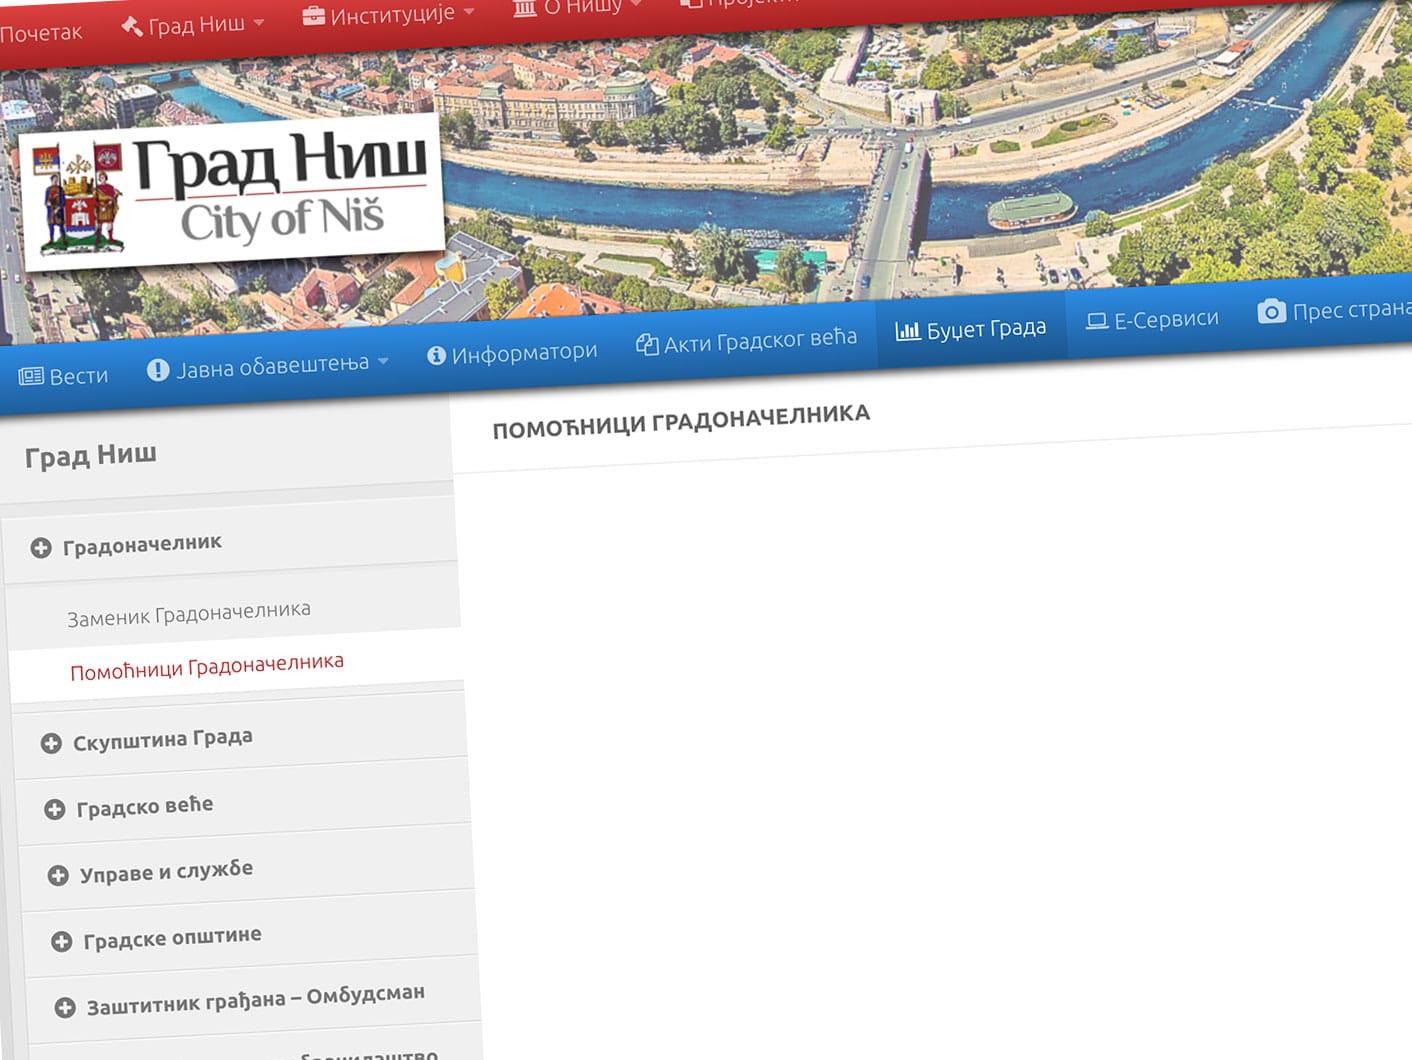Image resolution: width=1412 pixels, height=1060 pixels.
Task: Expand Управе и службе section
Action: point(58,876)
